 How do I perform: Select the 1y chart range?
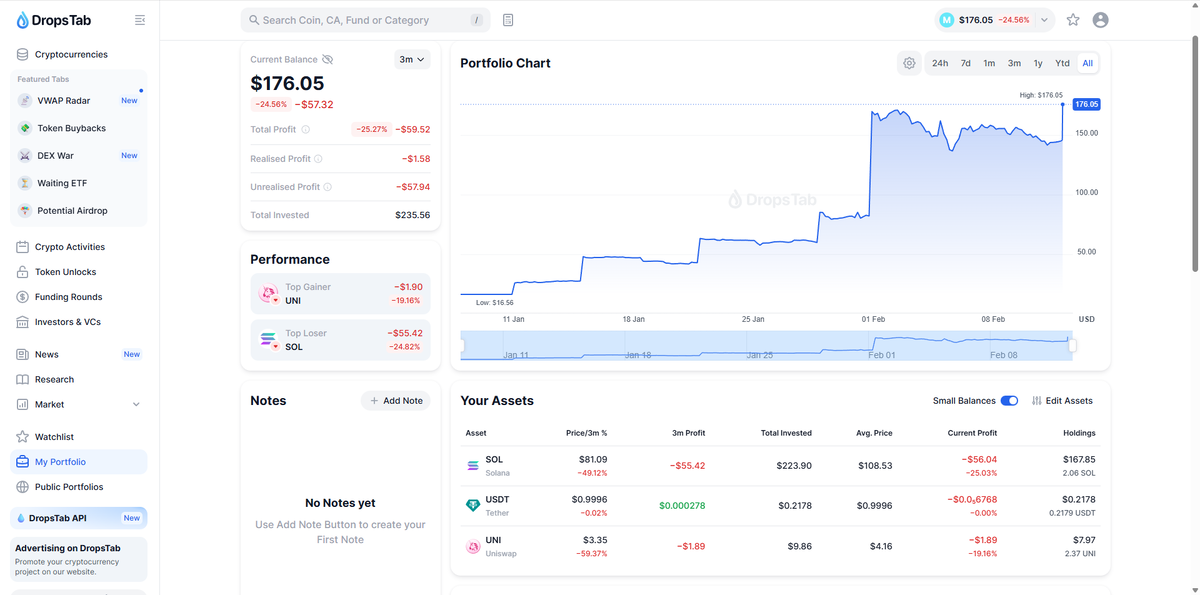click(x=1038, y=63)
